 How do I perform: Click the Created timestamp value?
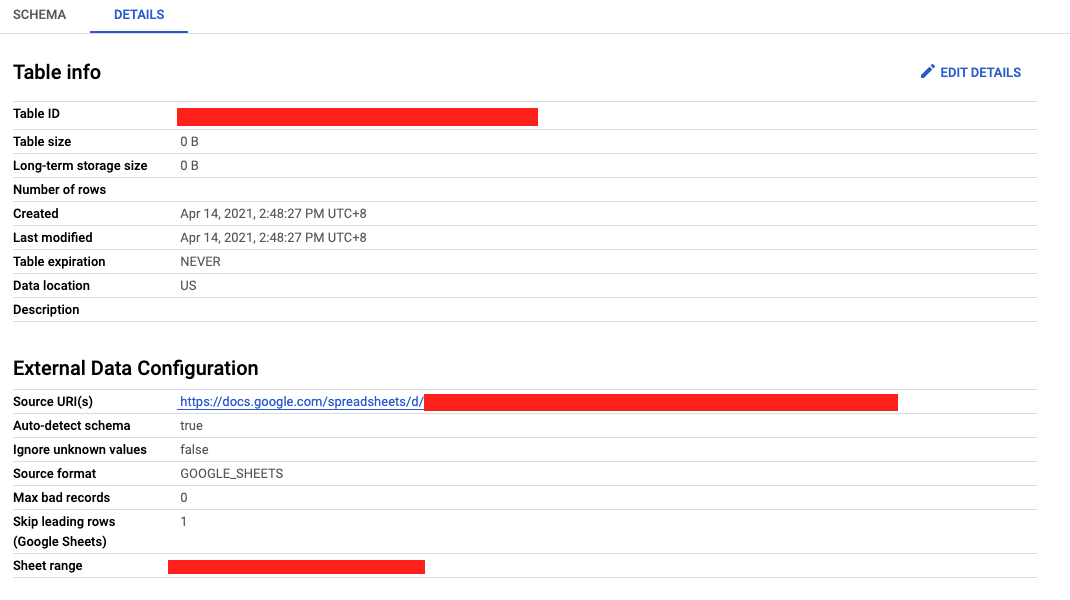273,213
